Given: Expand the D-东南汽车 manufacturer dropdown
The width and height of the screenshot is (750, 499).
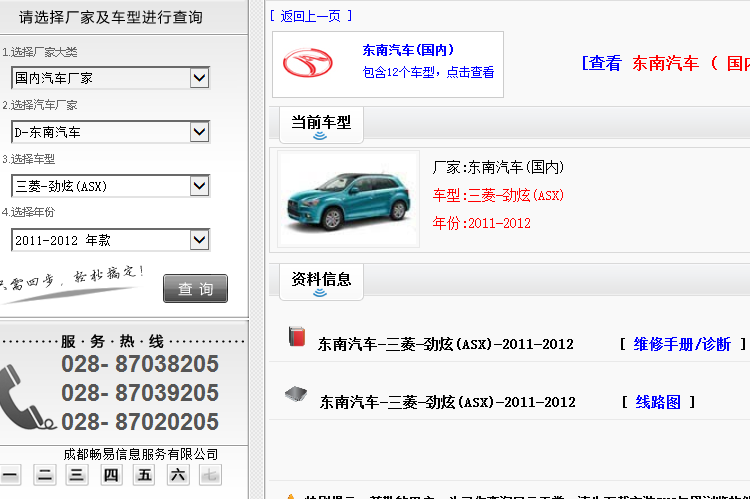Looking at the screenshot, I should (x=110, y=132).
